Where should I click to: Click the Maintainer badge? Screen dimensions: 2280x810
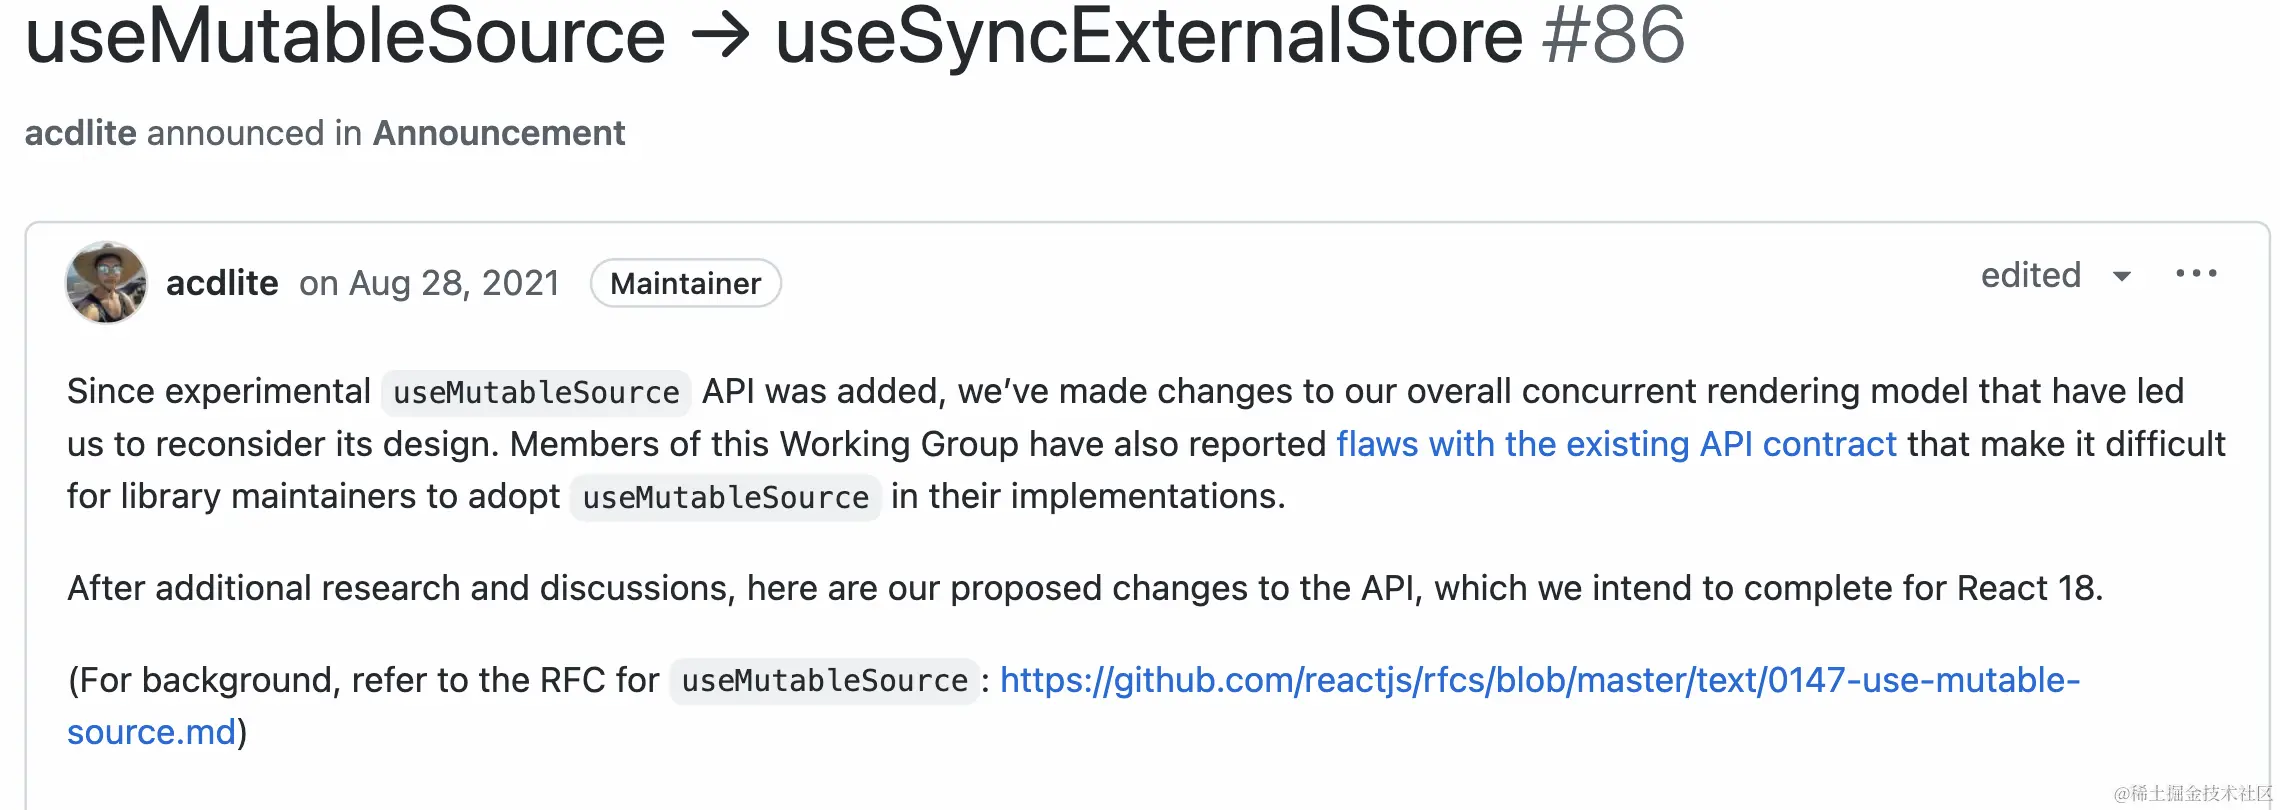pos(685,283)
